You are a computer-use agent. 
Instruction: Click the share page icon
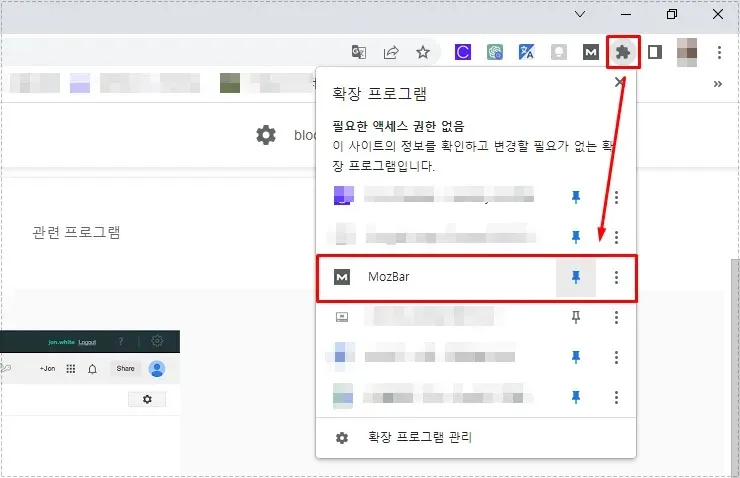pyautogui.click(x=391, y=52)
